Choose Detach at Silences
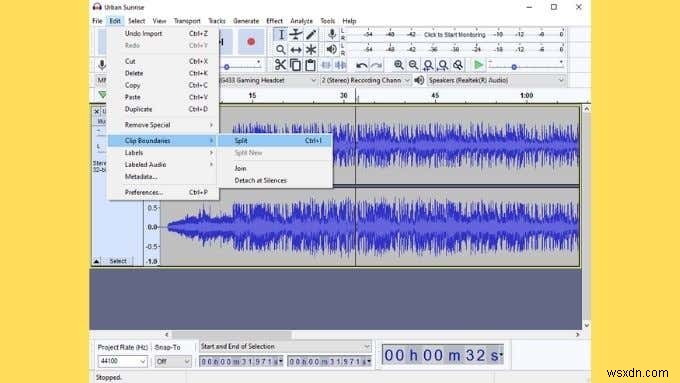Image resolution: width=680 pixels, height=383 pixels. (x=275, y=180)
